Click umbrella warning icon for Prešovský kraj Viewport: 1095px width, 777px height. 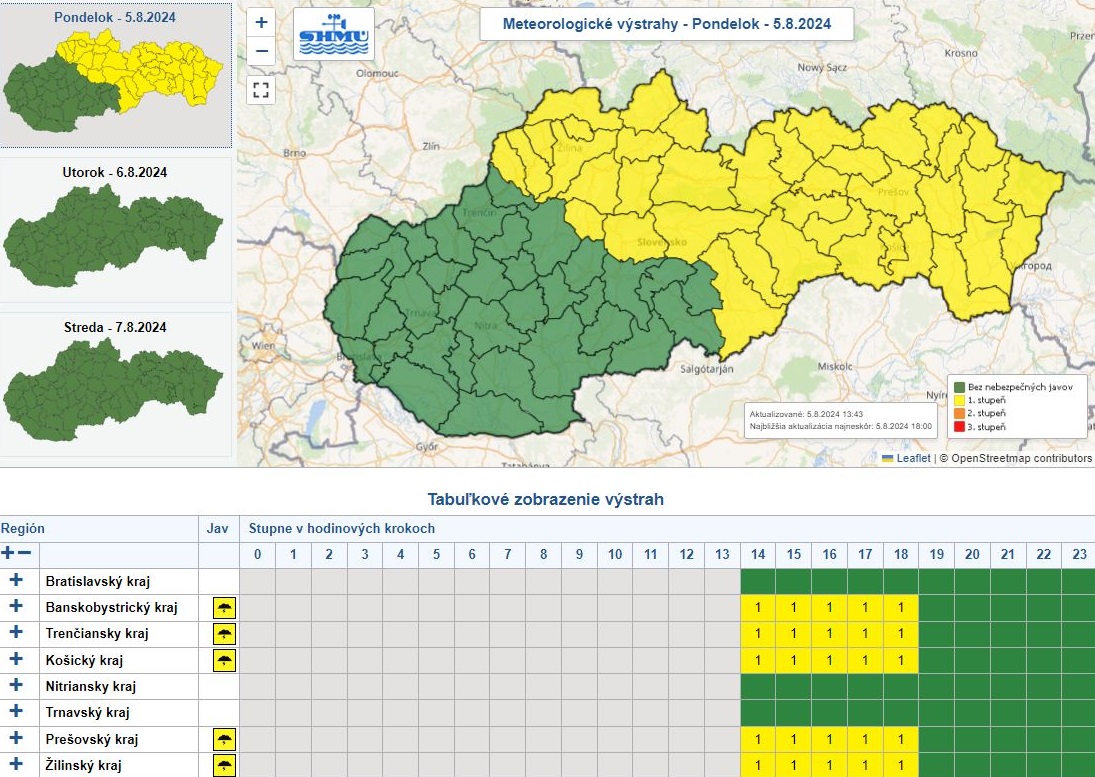[x=224, y=740]
